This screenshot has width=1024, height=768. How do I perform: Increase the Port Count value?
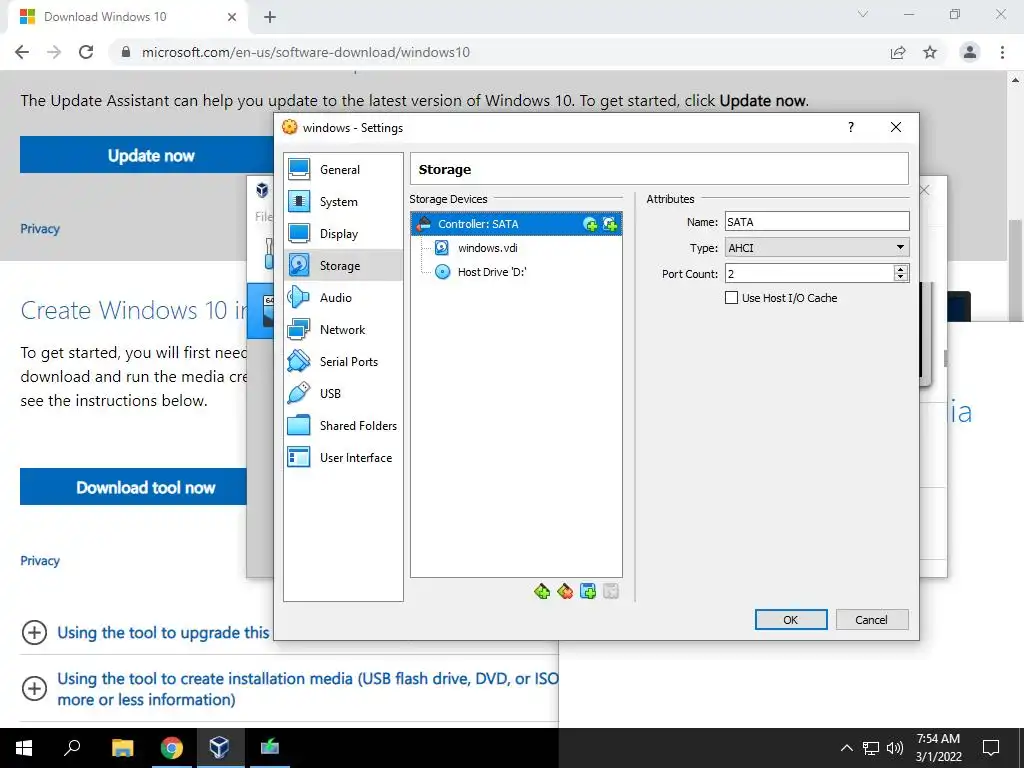click(901, 268)
